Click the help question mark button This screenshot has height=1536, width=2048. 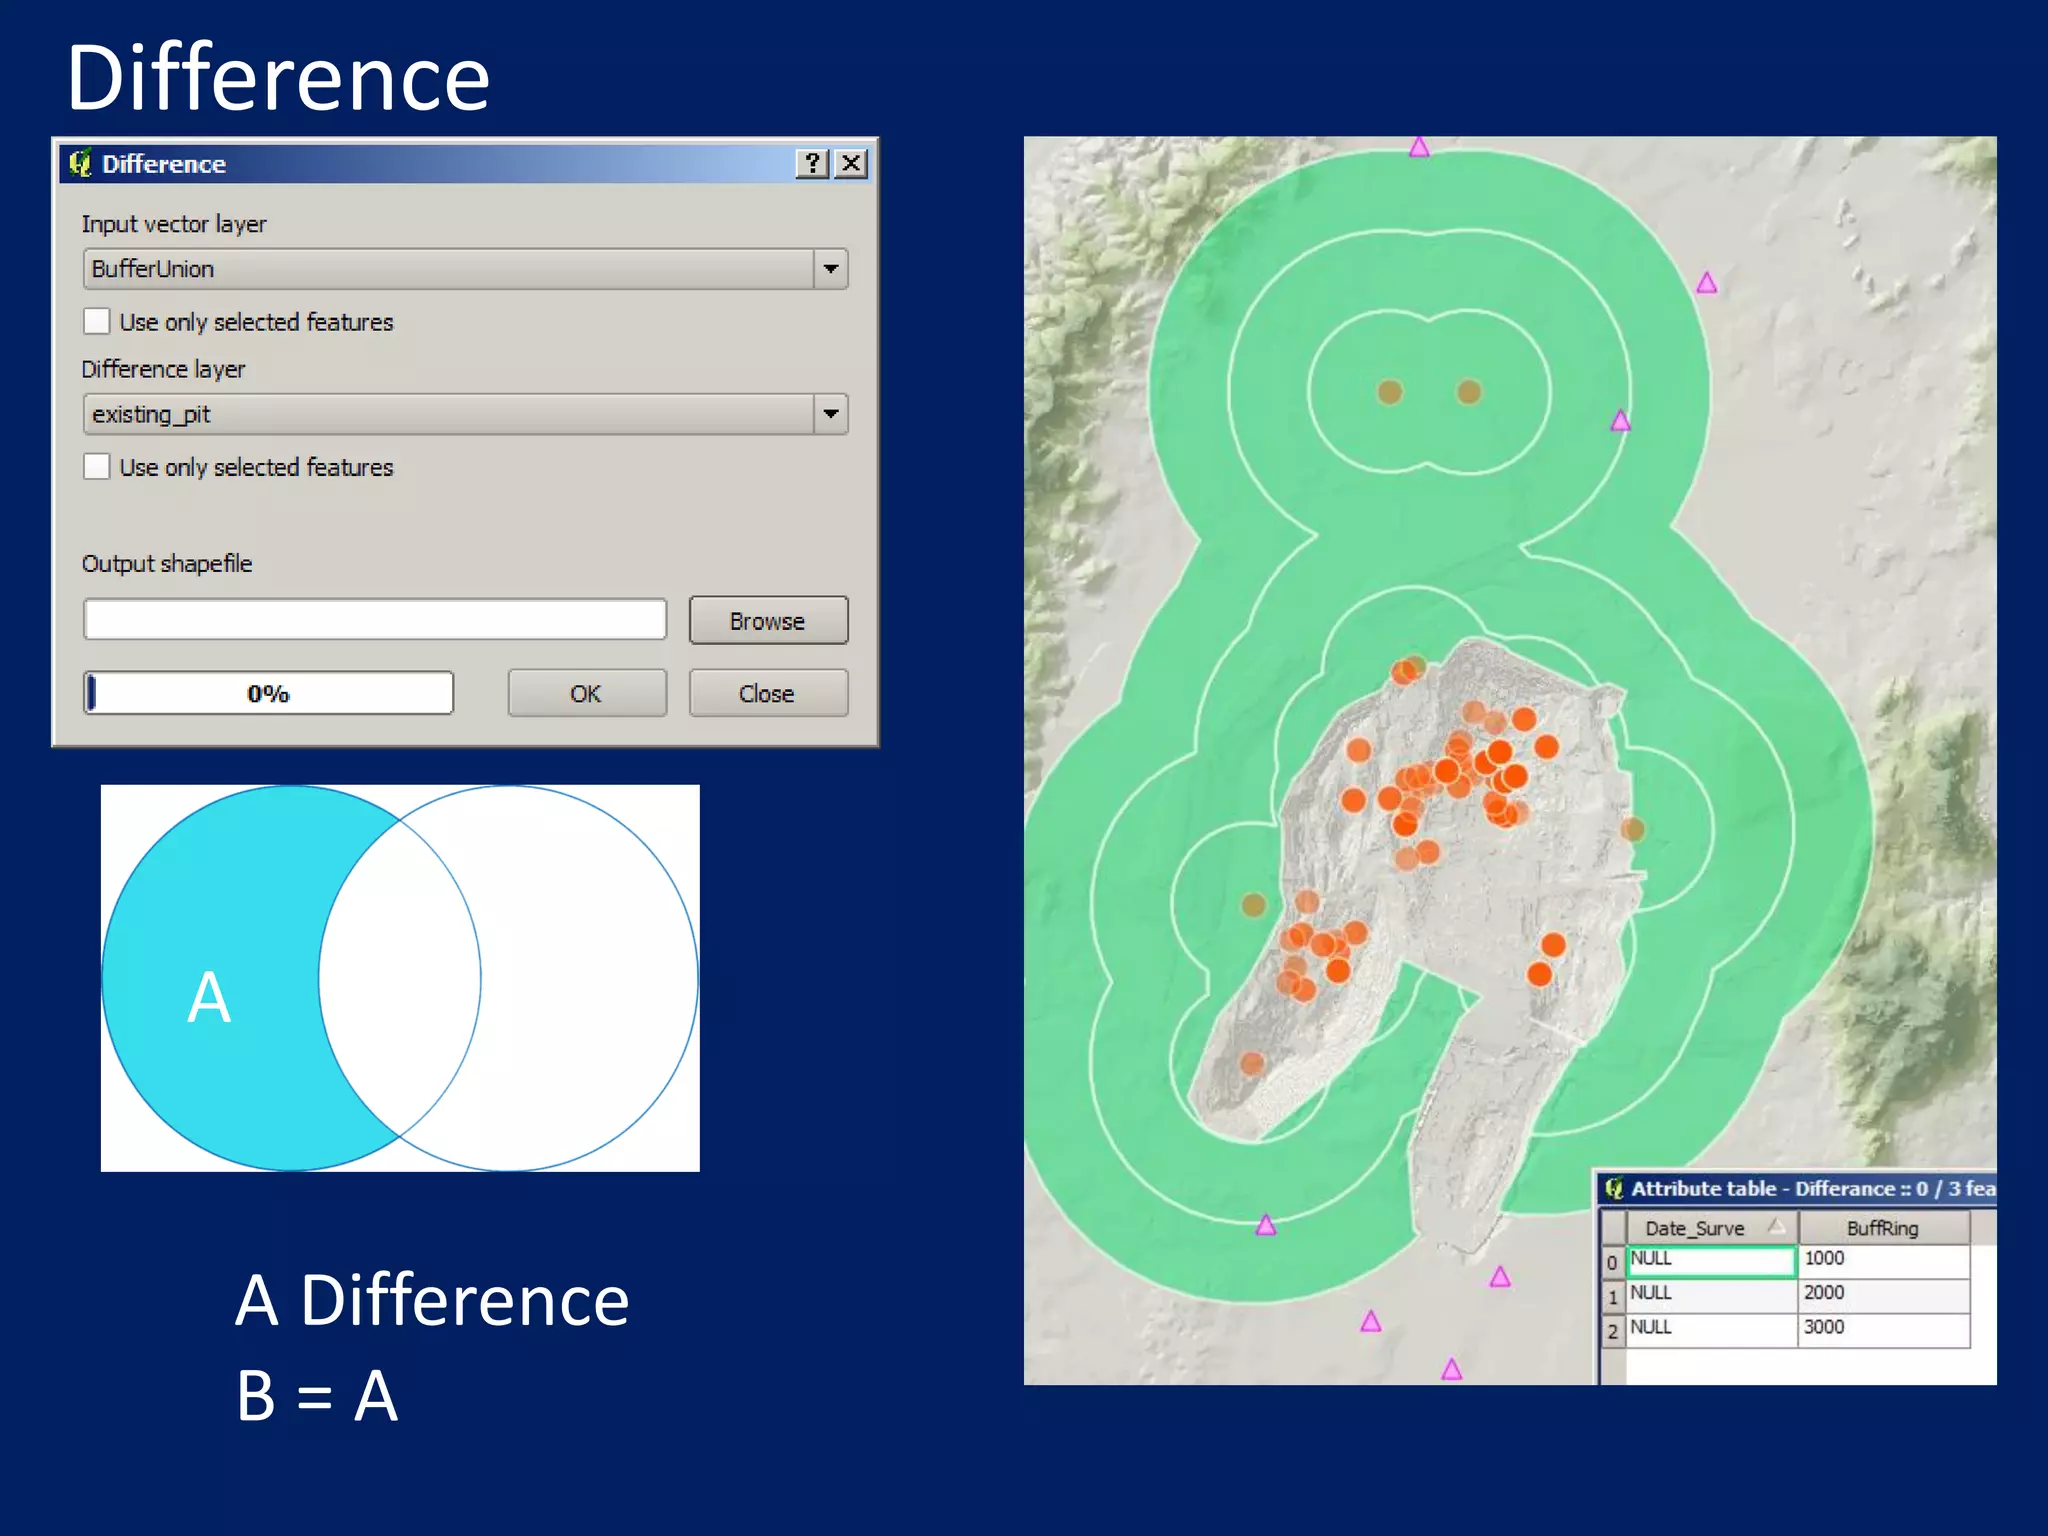(812, 163)
